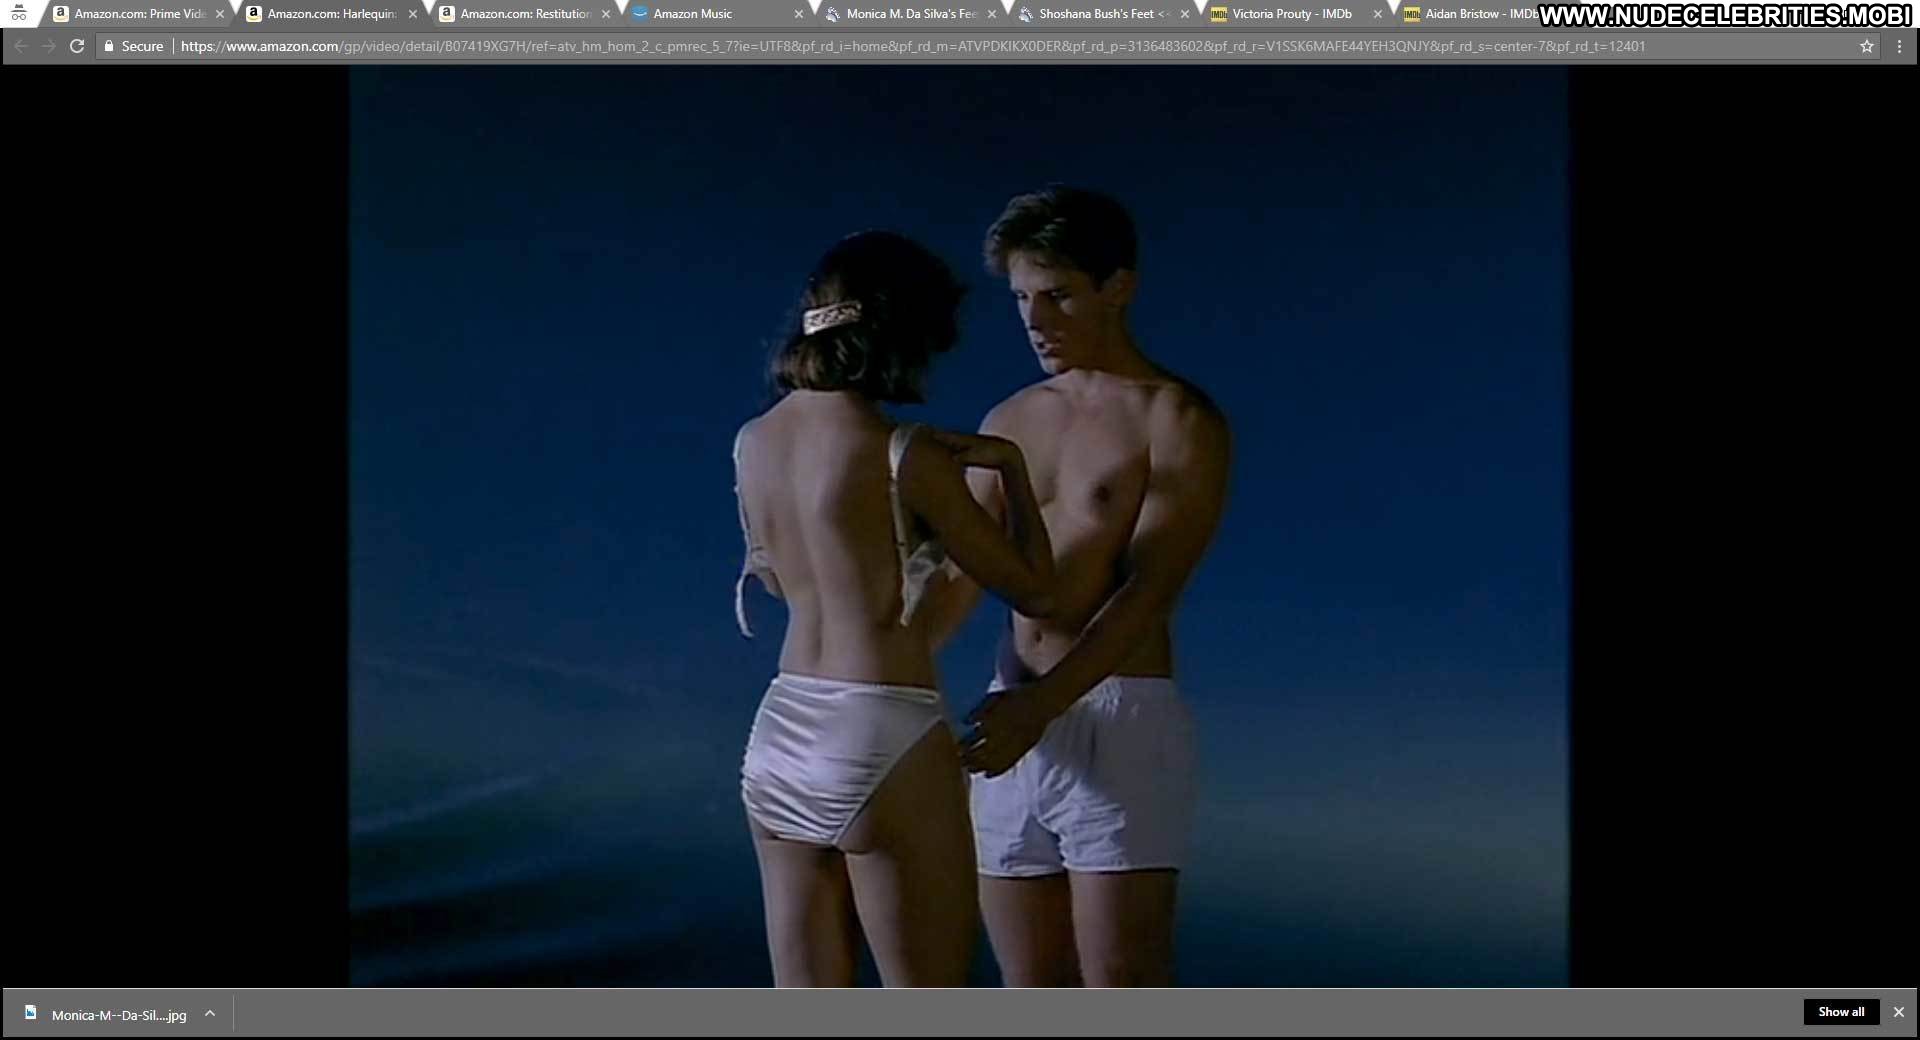The width and height of the screenshot is (1920, 1040).
Task: Click the video player area
Action: pyautogui.click(x=958, y=526)
